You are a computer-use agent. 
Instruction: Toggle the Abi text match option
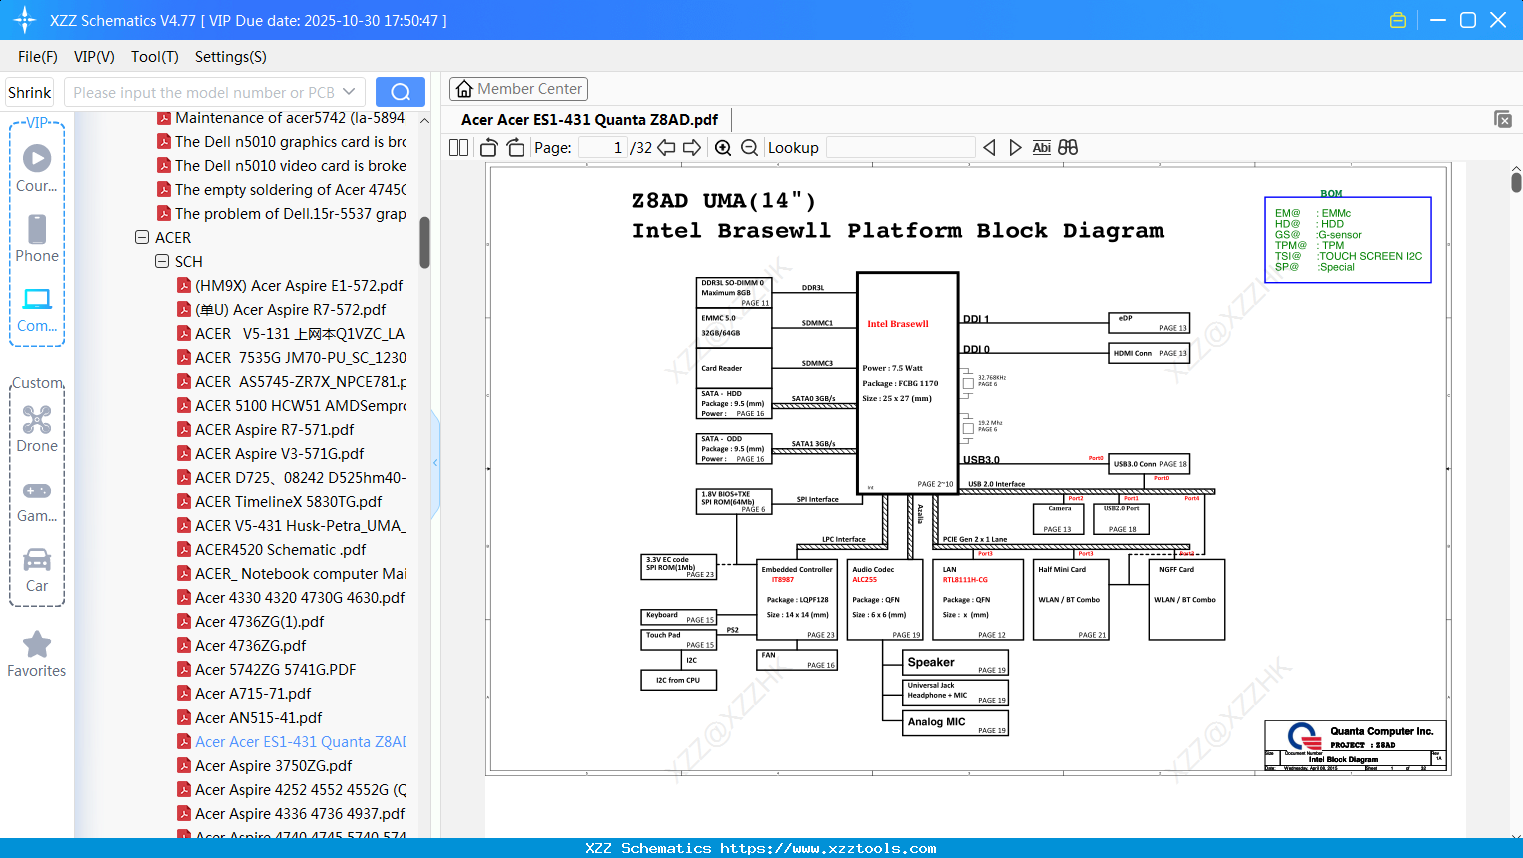click(1041, 148)
